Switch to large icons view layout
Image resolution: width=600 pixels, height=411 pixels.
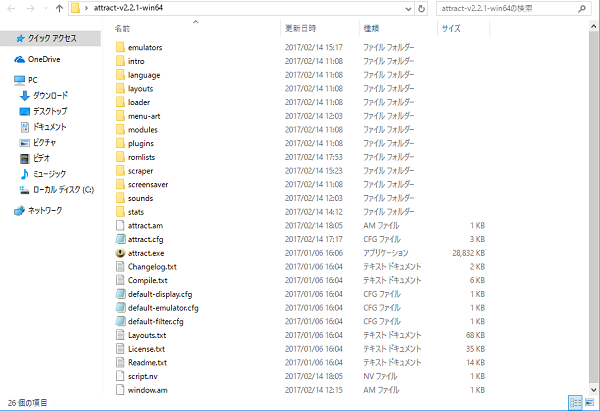(589, 403)
